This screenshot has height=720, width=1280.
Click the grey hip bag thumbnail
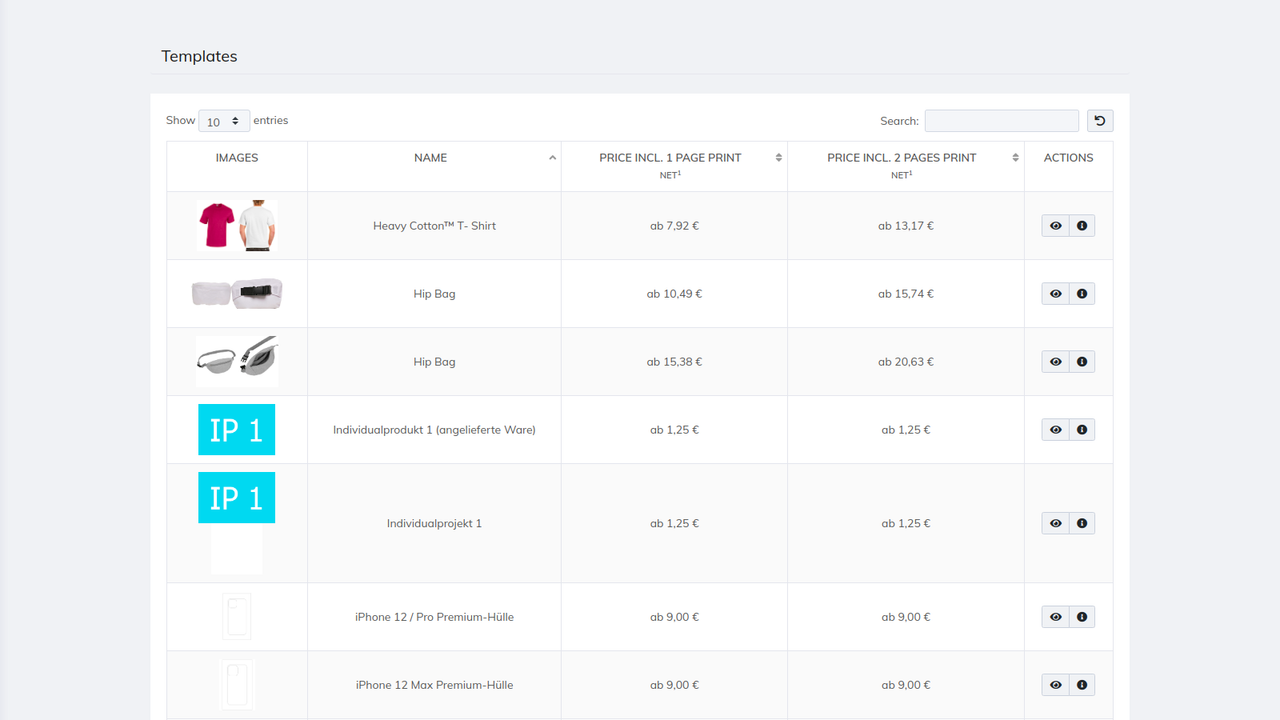[237, 361]
